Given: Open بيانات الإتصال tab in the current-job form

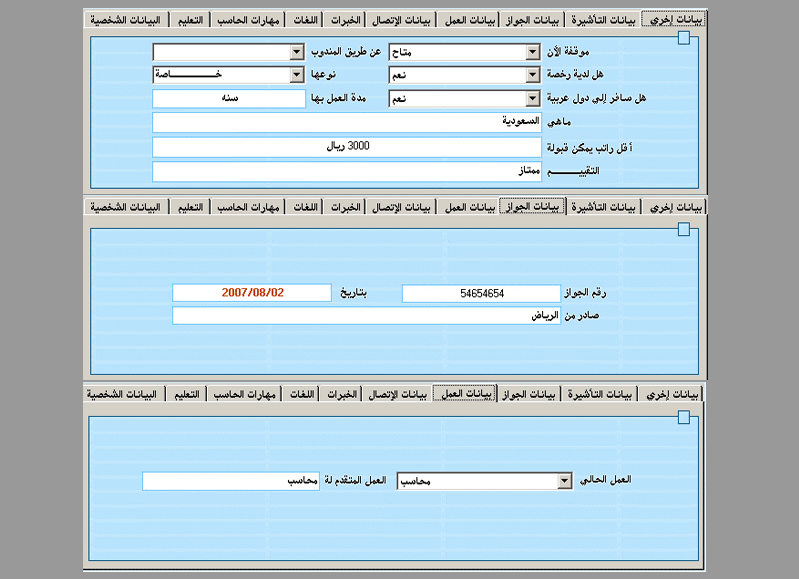Looking at the screenshot, I should click(x=397, y=394).
